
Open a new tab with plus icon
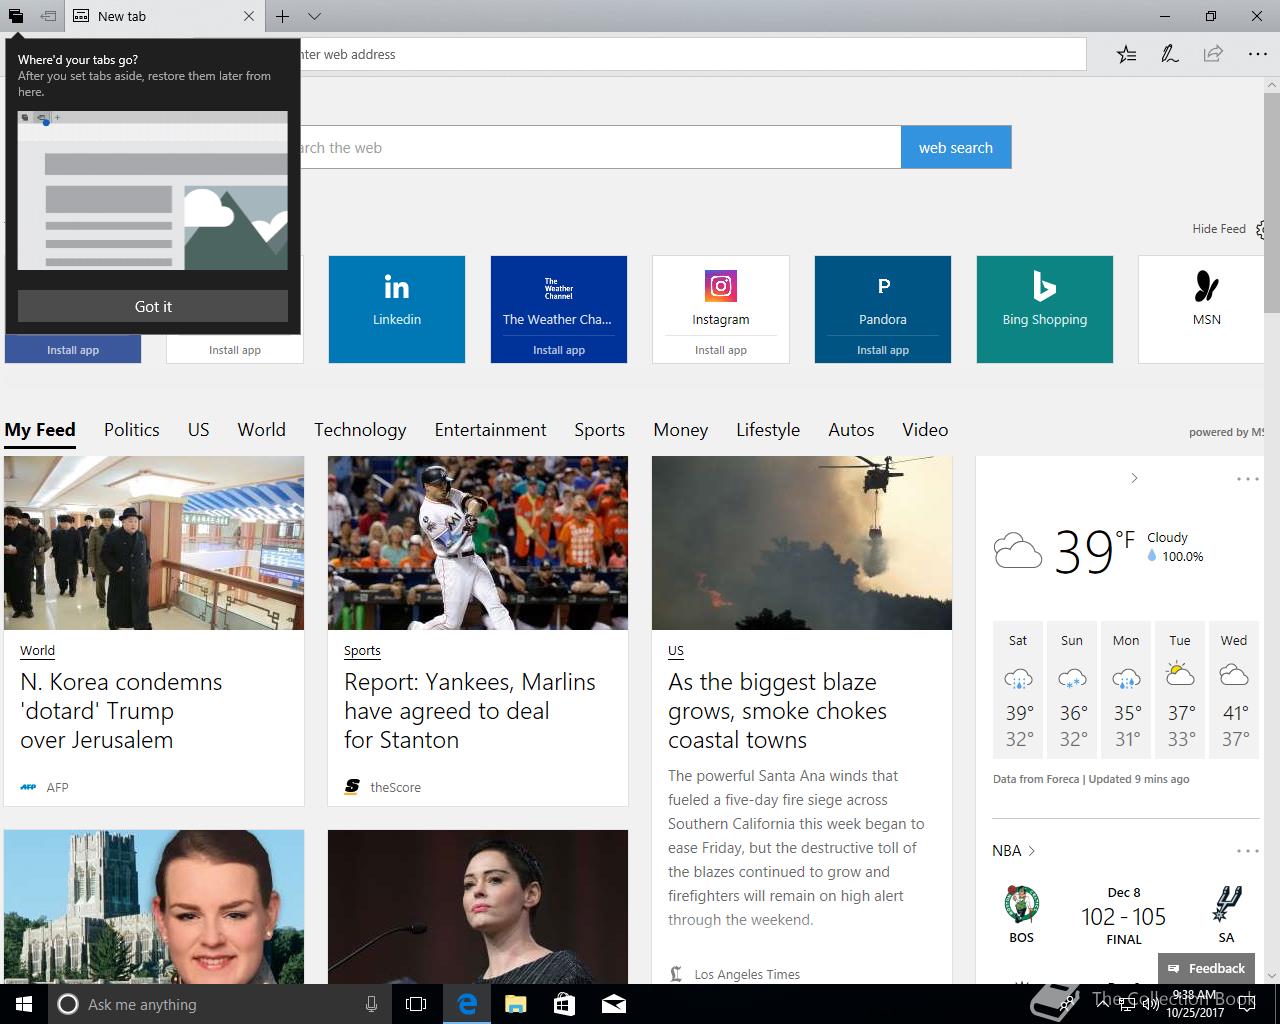coord(283,16)
